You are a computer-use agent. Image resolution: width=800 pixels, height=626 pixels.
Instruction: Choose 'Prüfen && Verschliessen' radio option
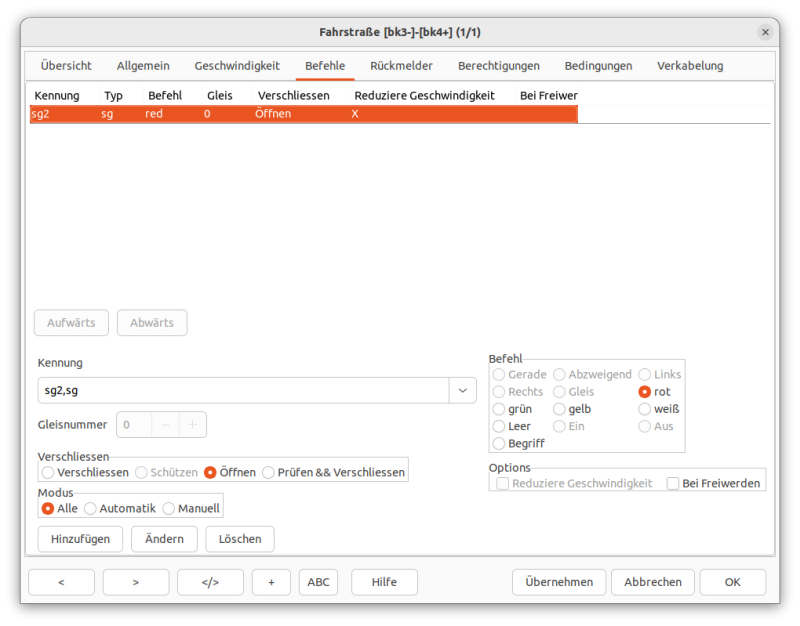click(x=269, y=472)
